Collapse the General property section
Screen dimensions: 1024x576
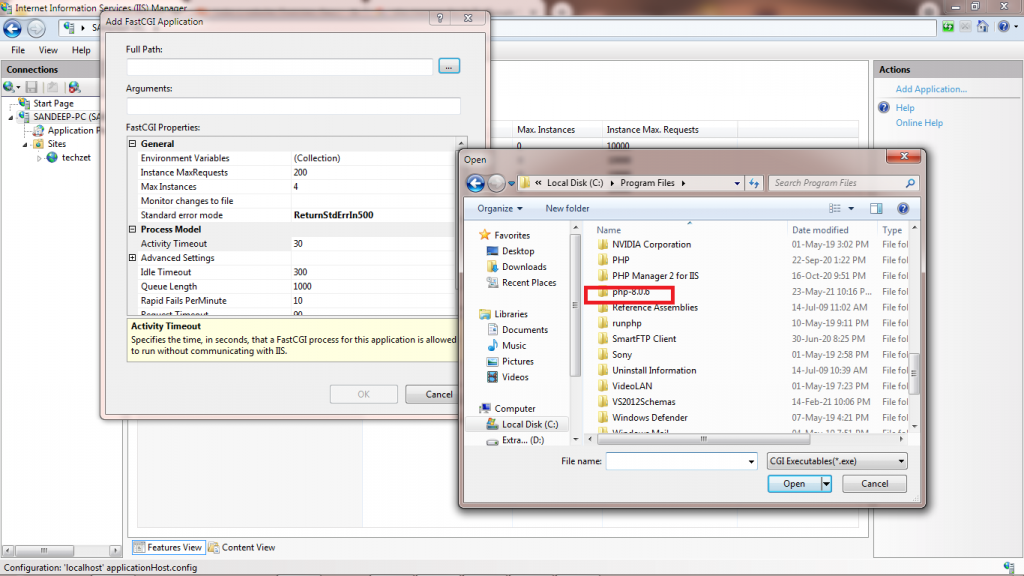pyautogui.click(x=133, y=144)
